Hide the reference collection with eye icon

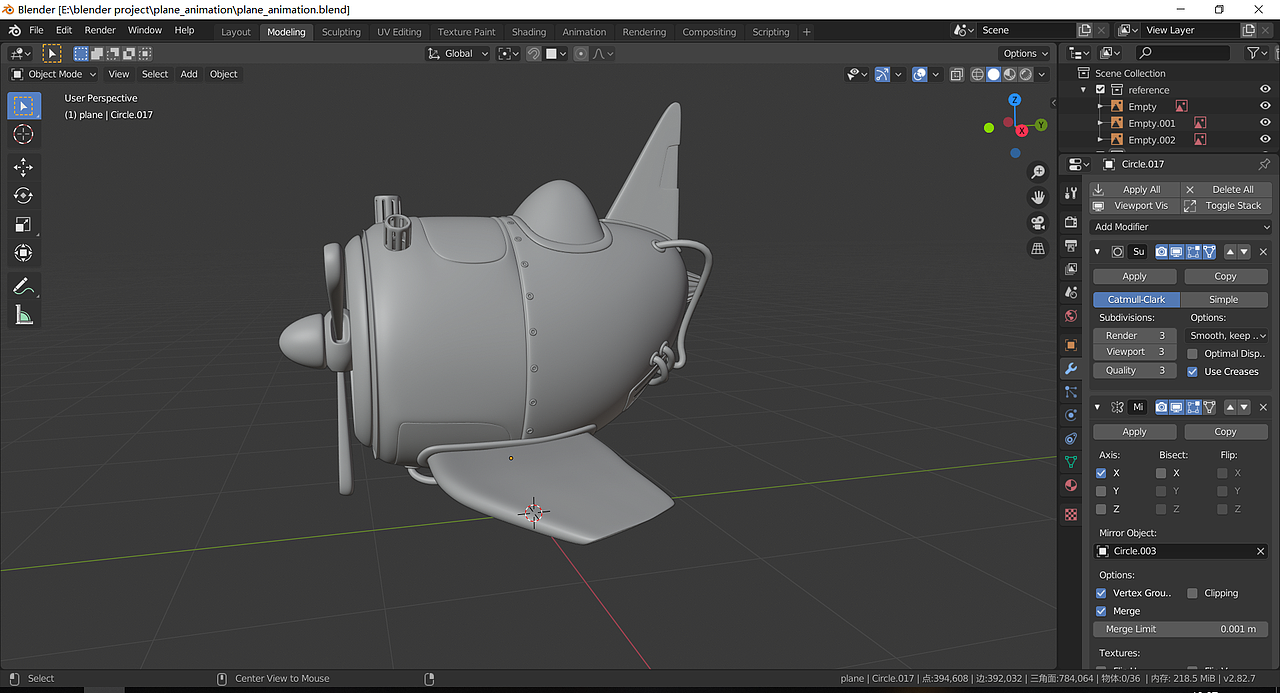point(1265,90)
